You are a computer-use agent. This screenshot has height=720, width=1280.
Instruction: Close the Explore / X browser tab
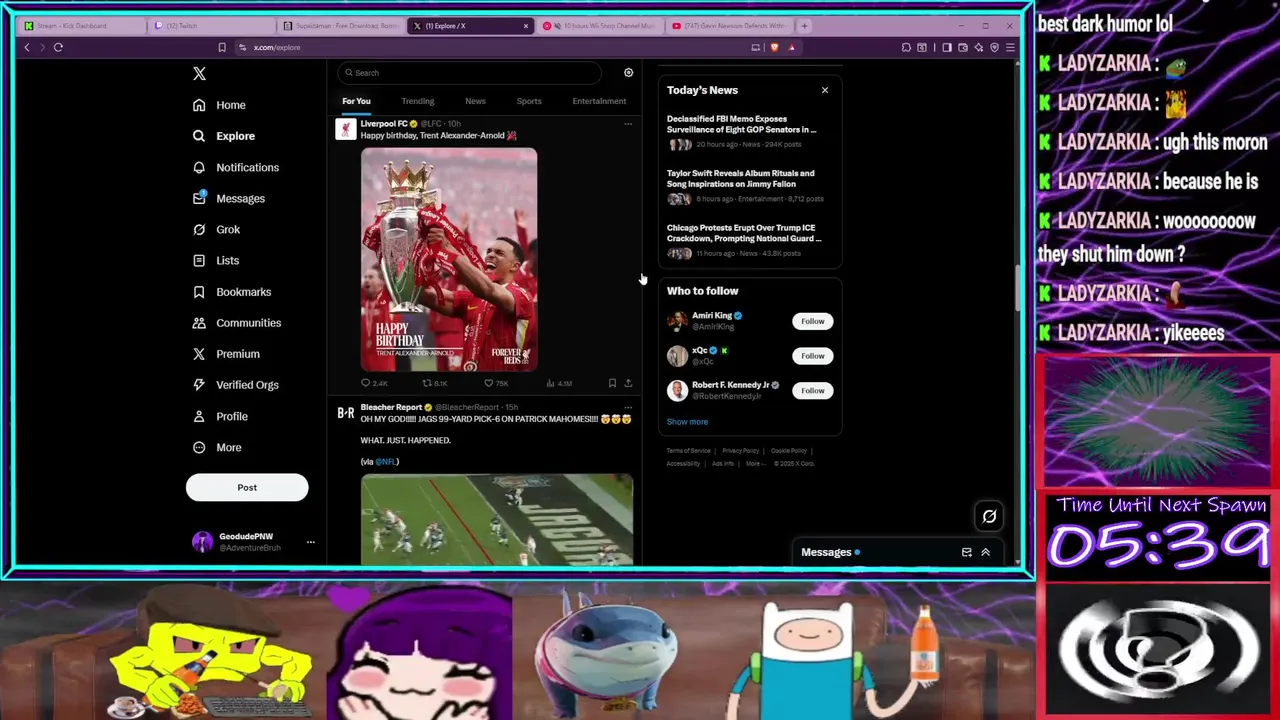click(526, 26)
